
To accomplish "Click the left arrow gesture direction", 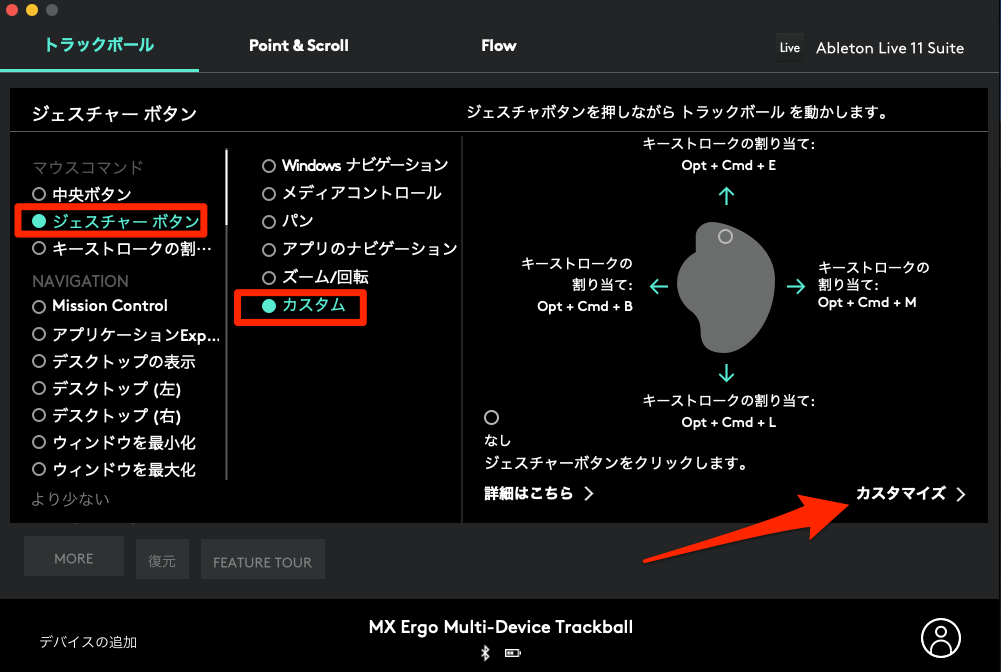I will tap(658, 287).
